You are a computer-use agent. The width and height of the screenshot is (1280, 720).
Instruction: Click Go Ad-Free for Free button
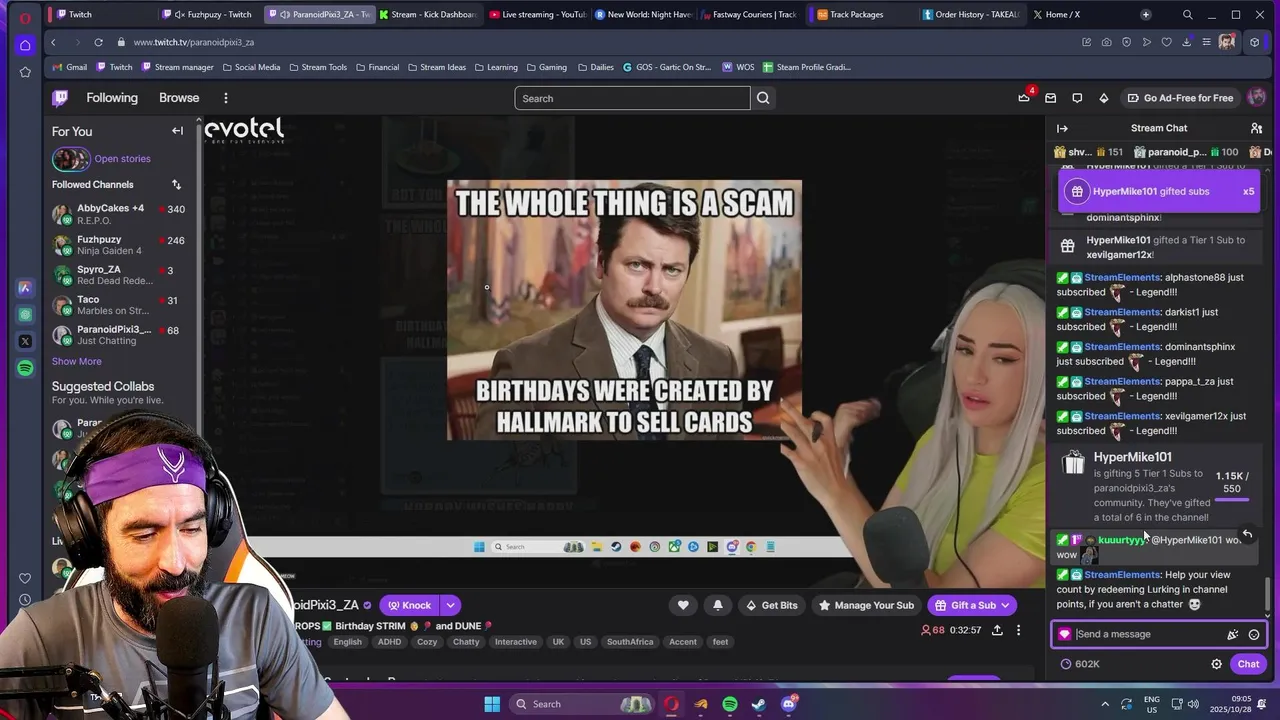click(x=1180, y=98)
